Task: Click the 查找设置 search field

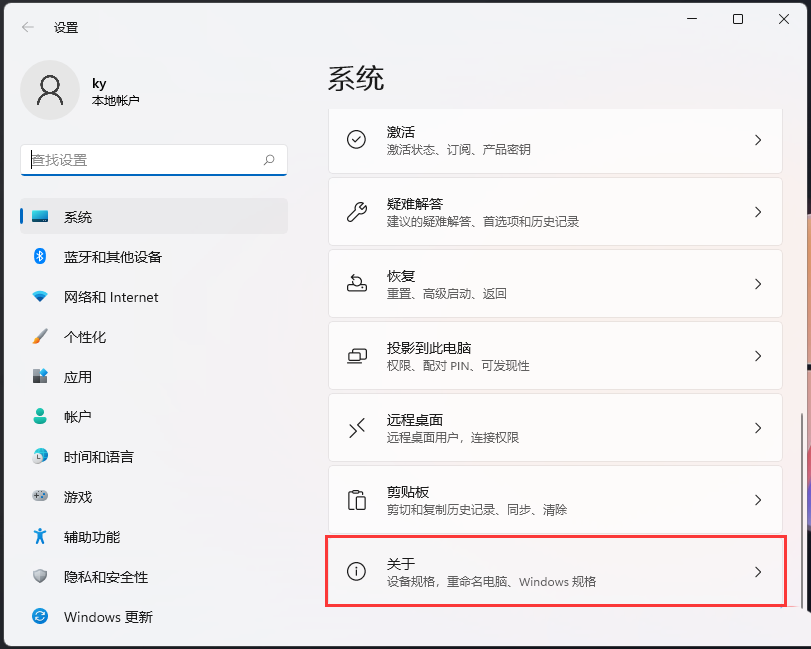Action: (153, 160)
